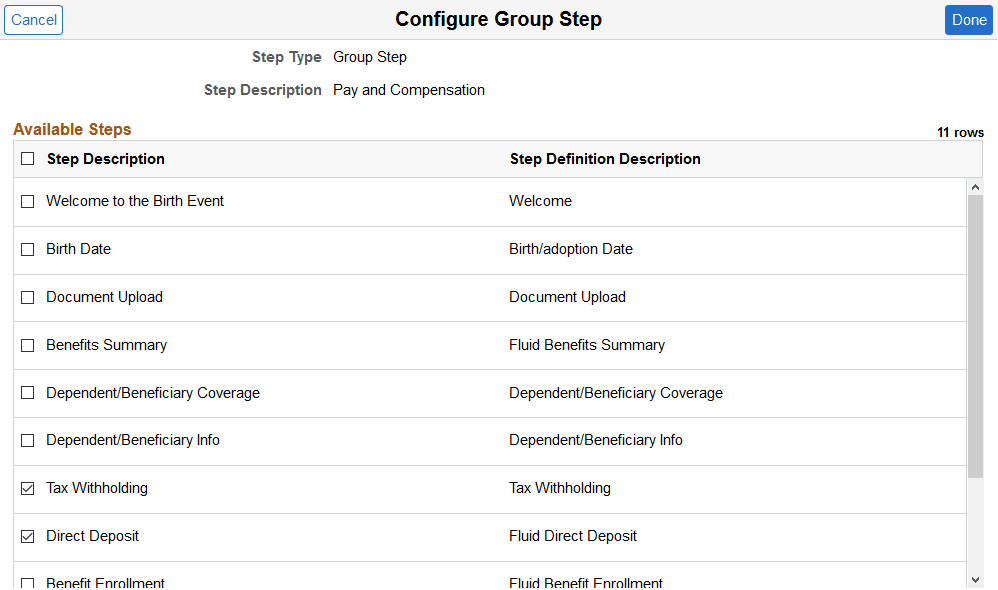Viewport: 998px width, 590px height.
Task: Click the 'Birth/adoption Date' definition cell
Action: pyautogui.click(x=571, y=249)
